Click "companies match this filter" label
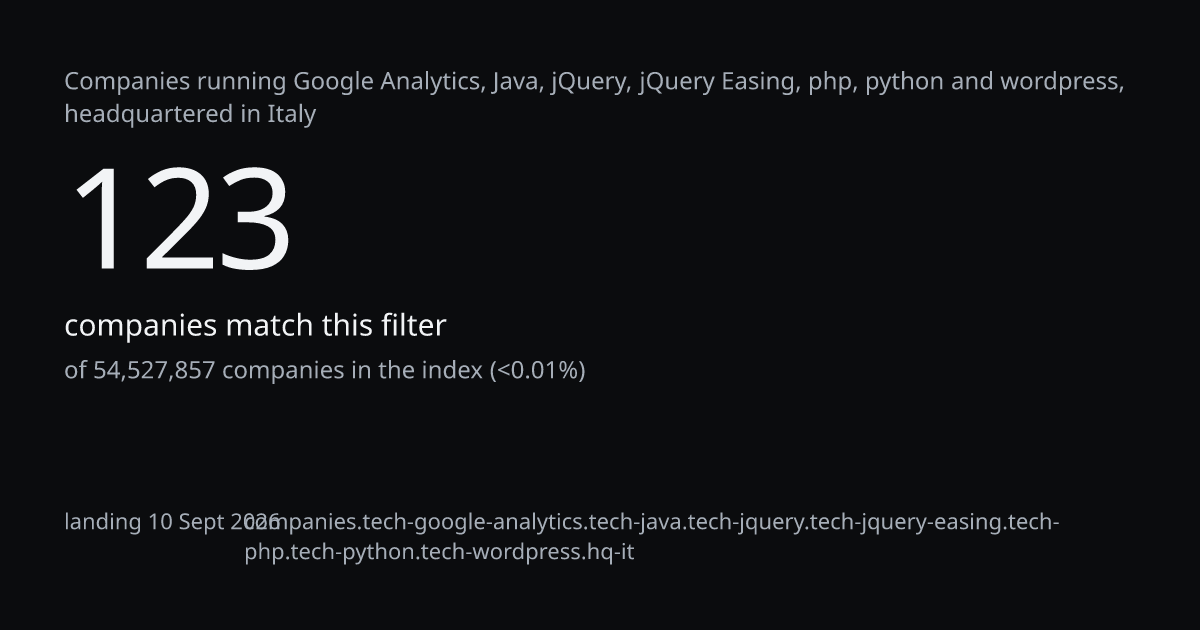The width and height of the screenshot is (1200, 630). point(255,326)
